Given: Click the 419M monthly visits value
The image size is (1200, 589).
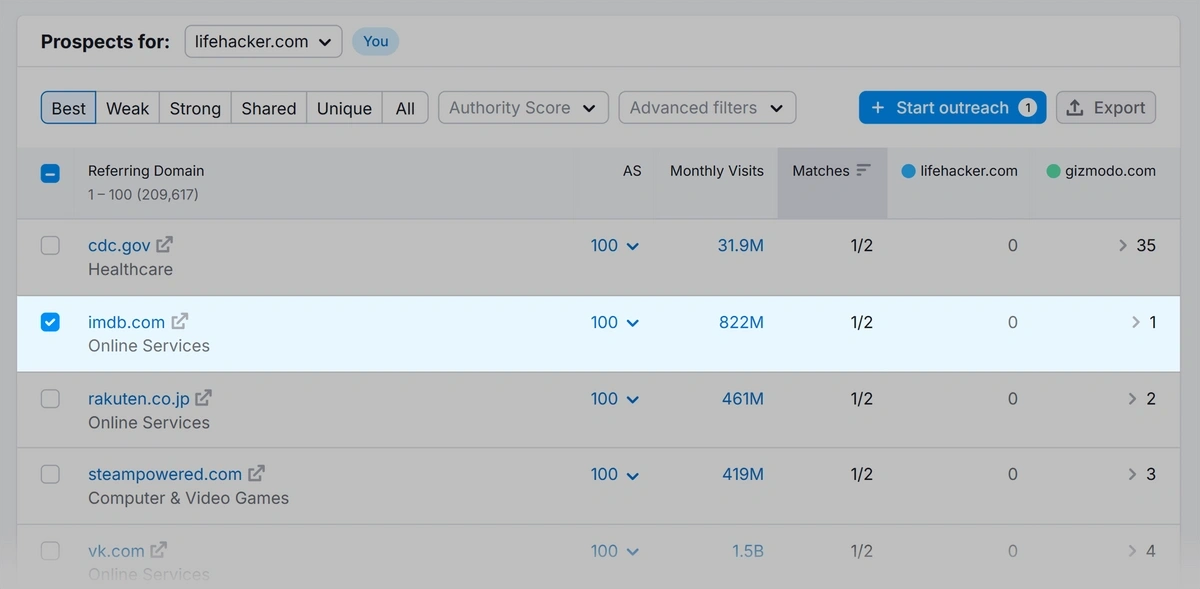Looking at the screenshot, I should 743,474.
